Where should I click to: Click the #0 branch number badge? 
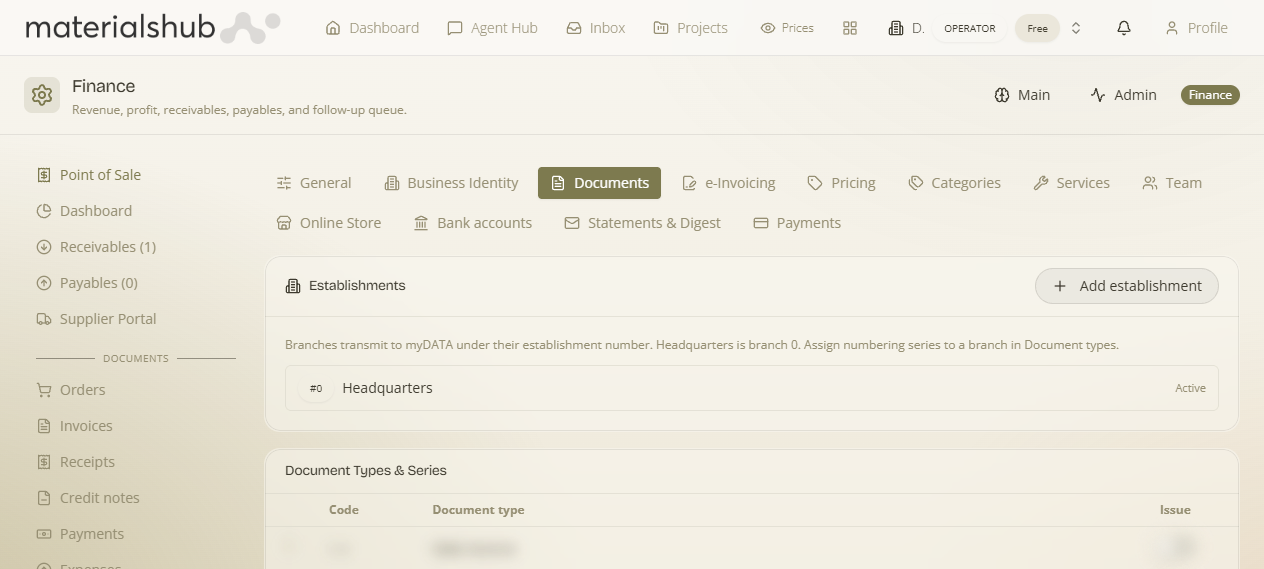(x=316, y=388)
